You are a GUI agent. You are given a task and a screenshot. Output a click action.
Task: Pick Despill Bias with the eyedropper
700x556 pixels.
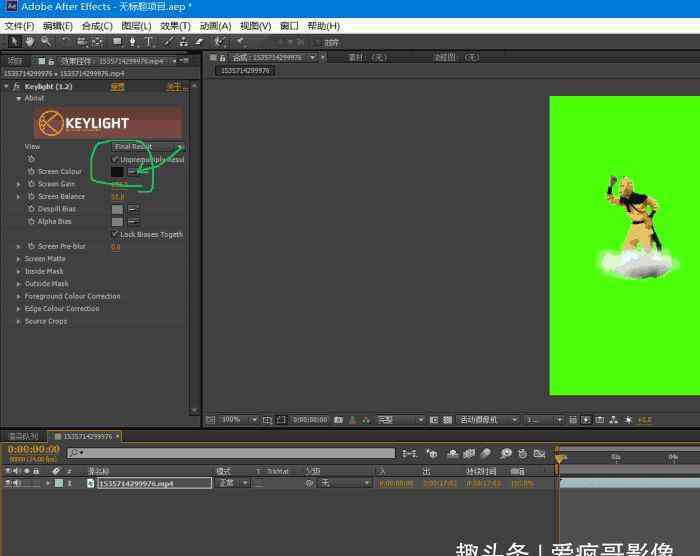tap(133, 209)
